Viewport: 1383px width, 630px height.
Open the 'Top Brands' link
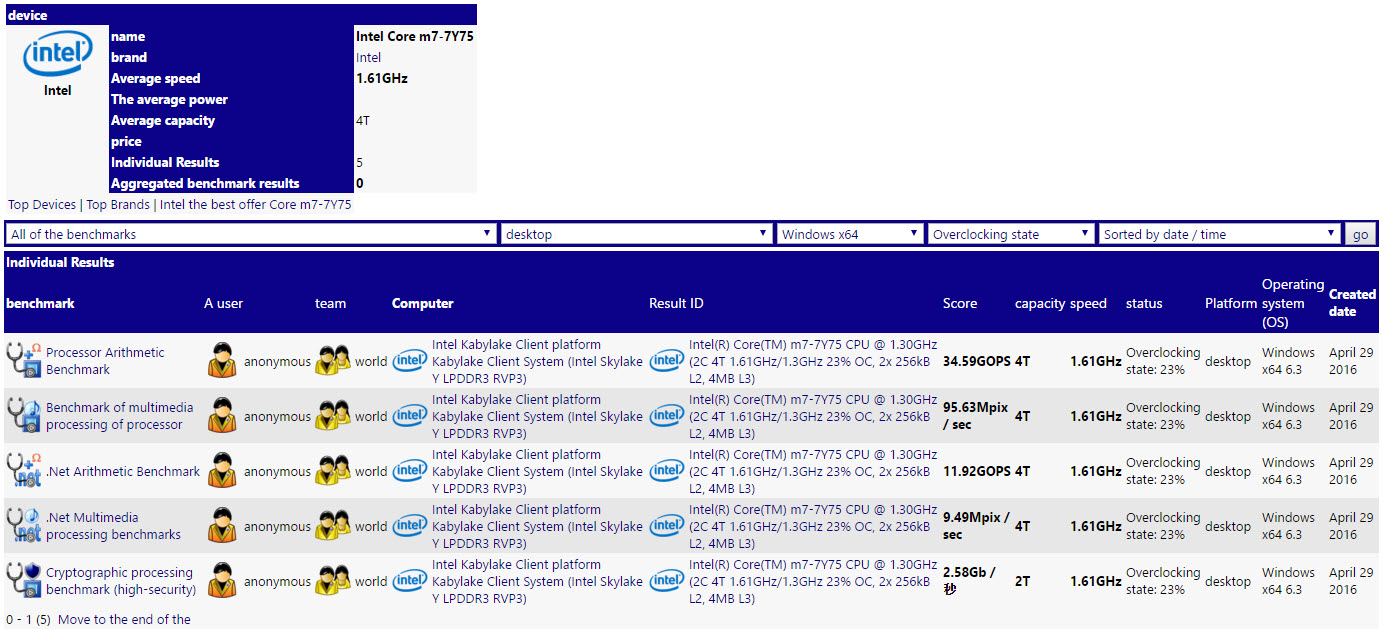(x=118, y=205)
